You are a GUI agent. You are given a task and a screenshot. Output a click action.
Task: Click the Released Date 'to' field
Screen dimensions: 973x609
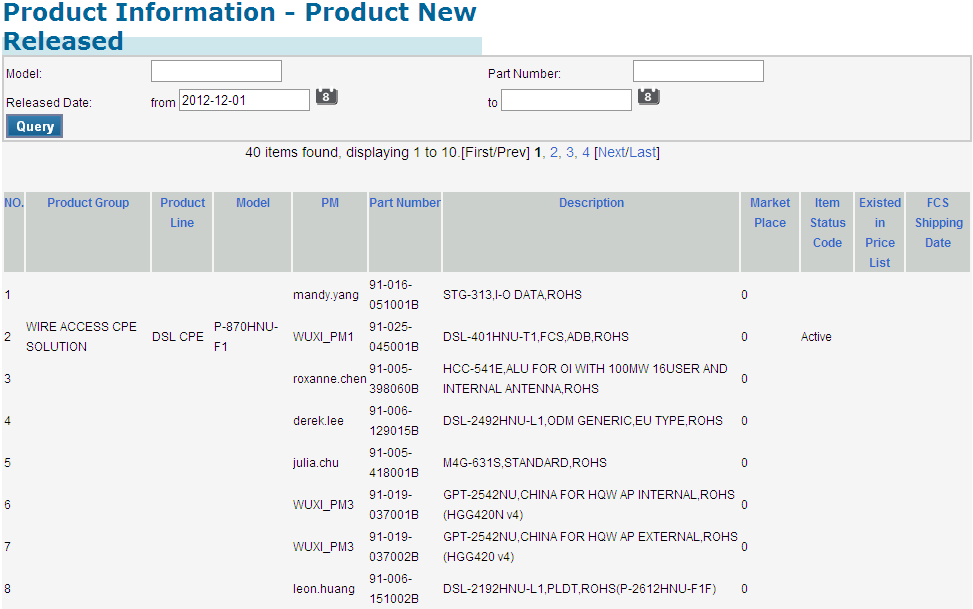coord(566,100)
